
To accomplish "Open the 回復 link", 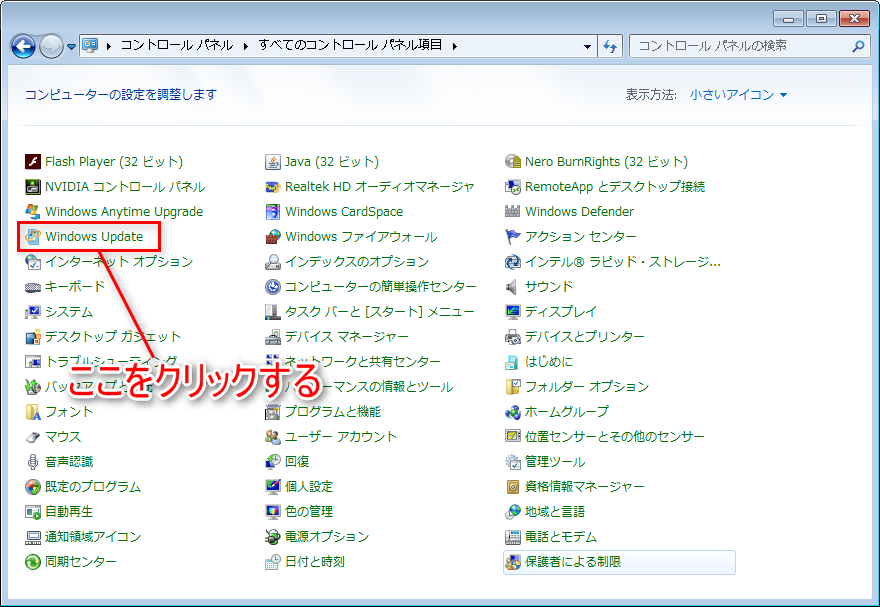I will pos(297,462).
